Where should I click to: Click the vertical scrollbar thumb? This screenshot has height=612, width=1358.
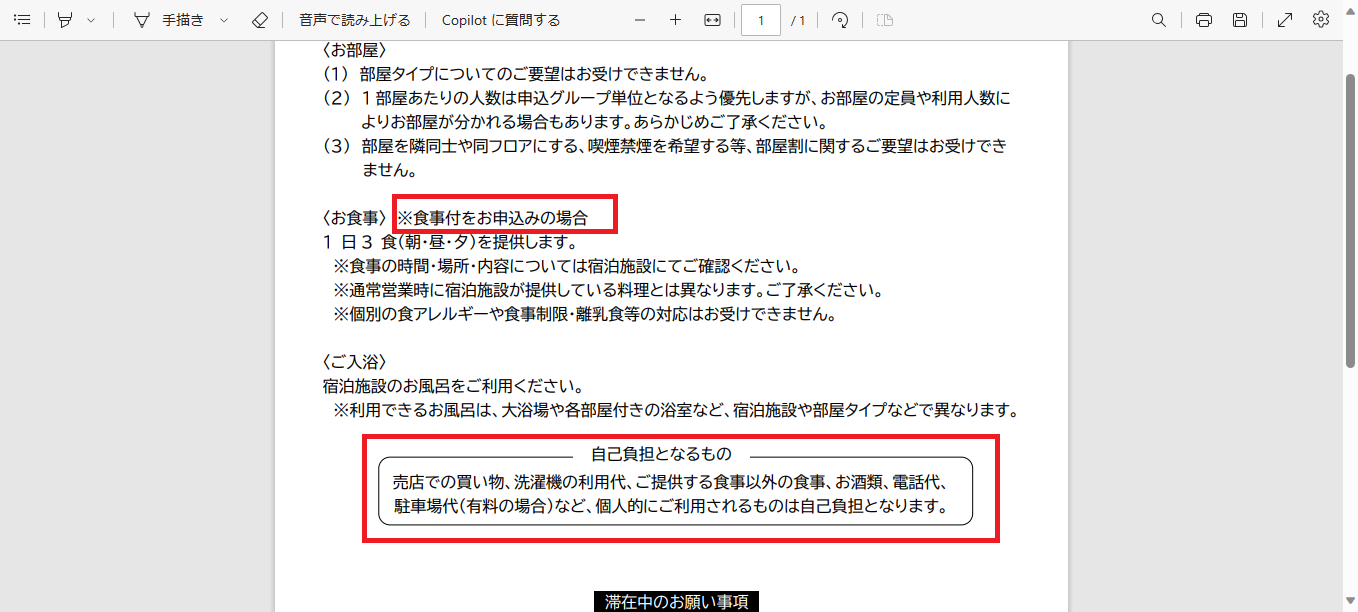(1350, 220)
